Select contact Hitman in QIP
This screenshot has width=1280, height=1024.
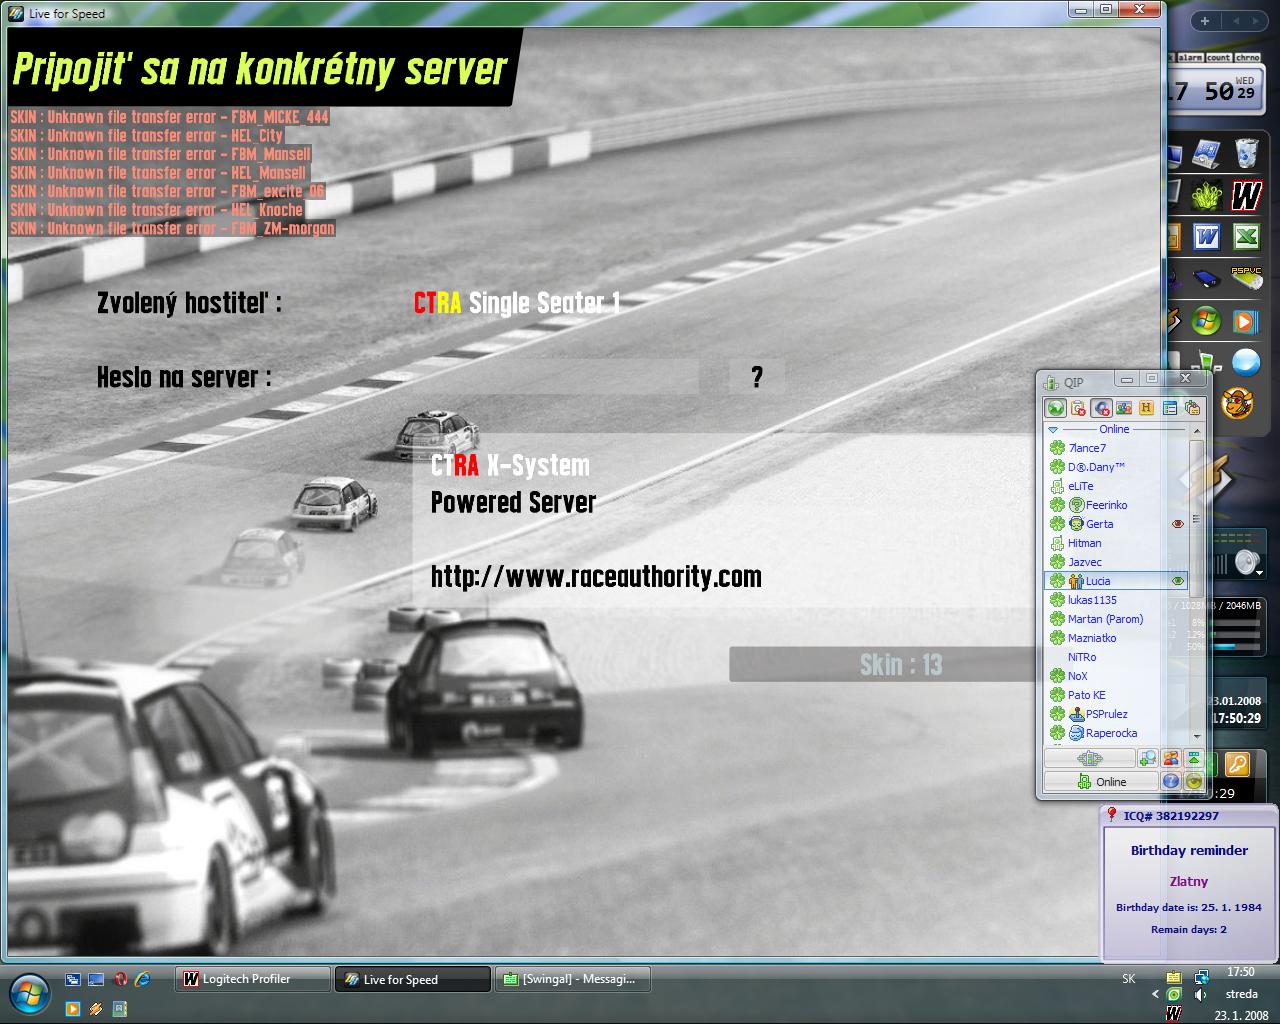coord(1116,543)
